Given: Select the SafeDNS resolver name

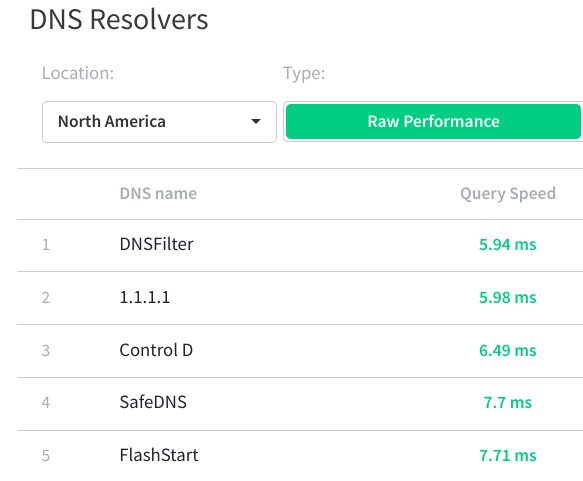Looking at the screenshot, I should pos(153,402).
